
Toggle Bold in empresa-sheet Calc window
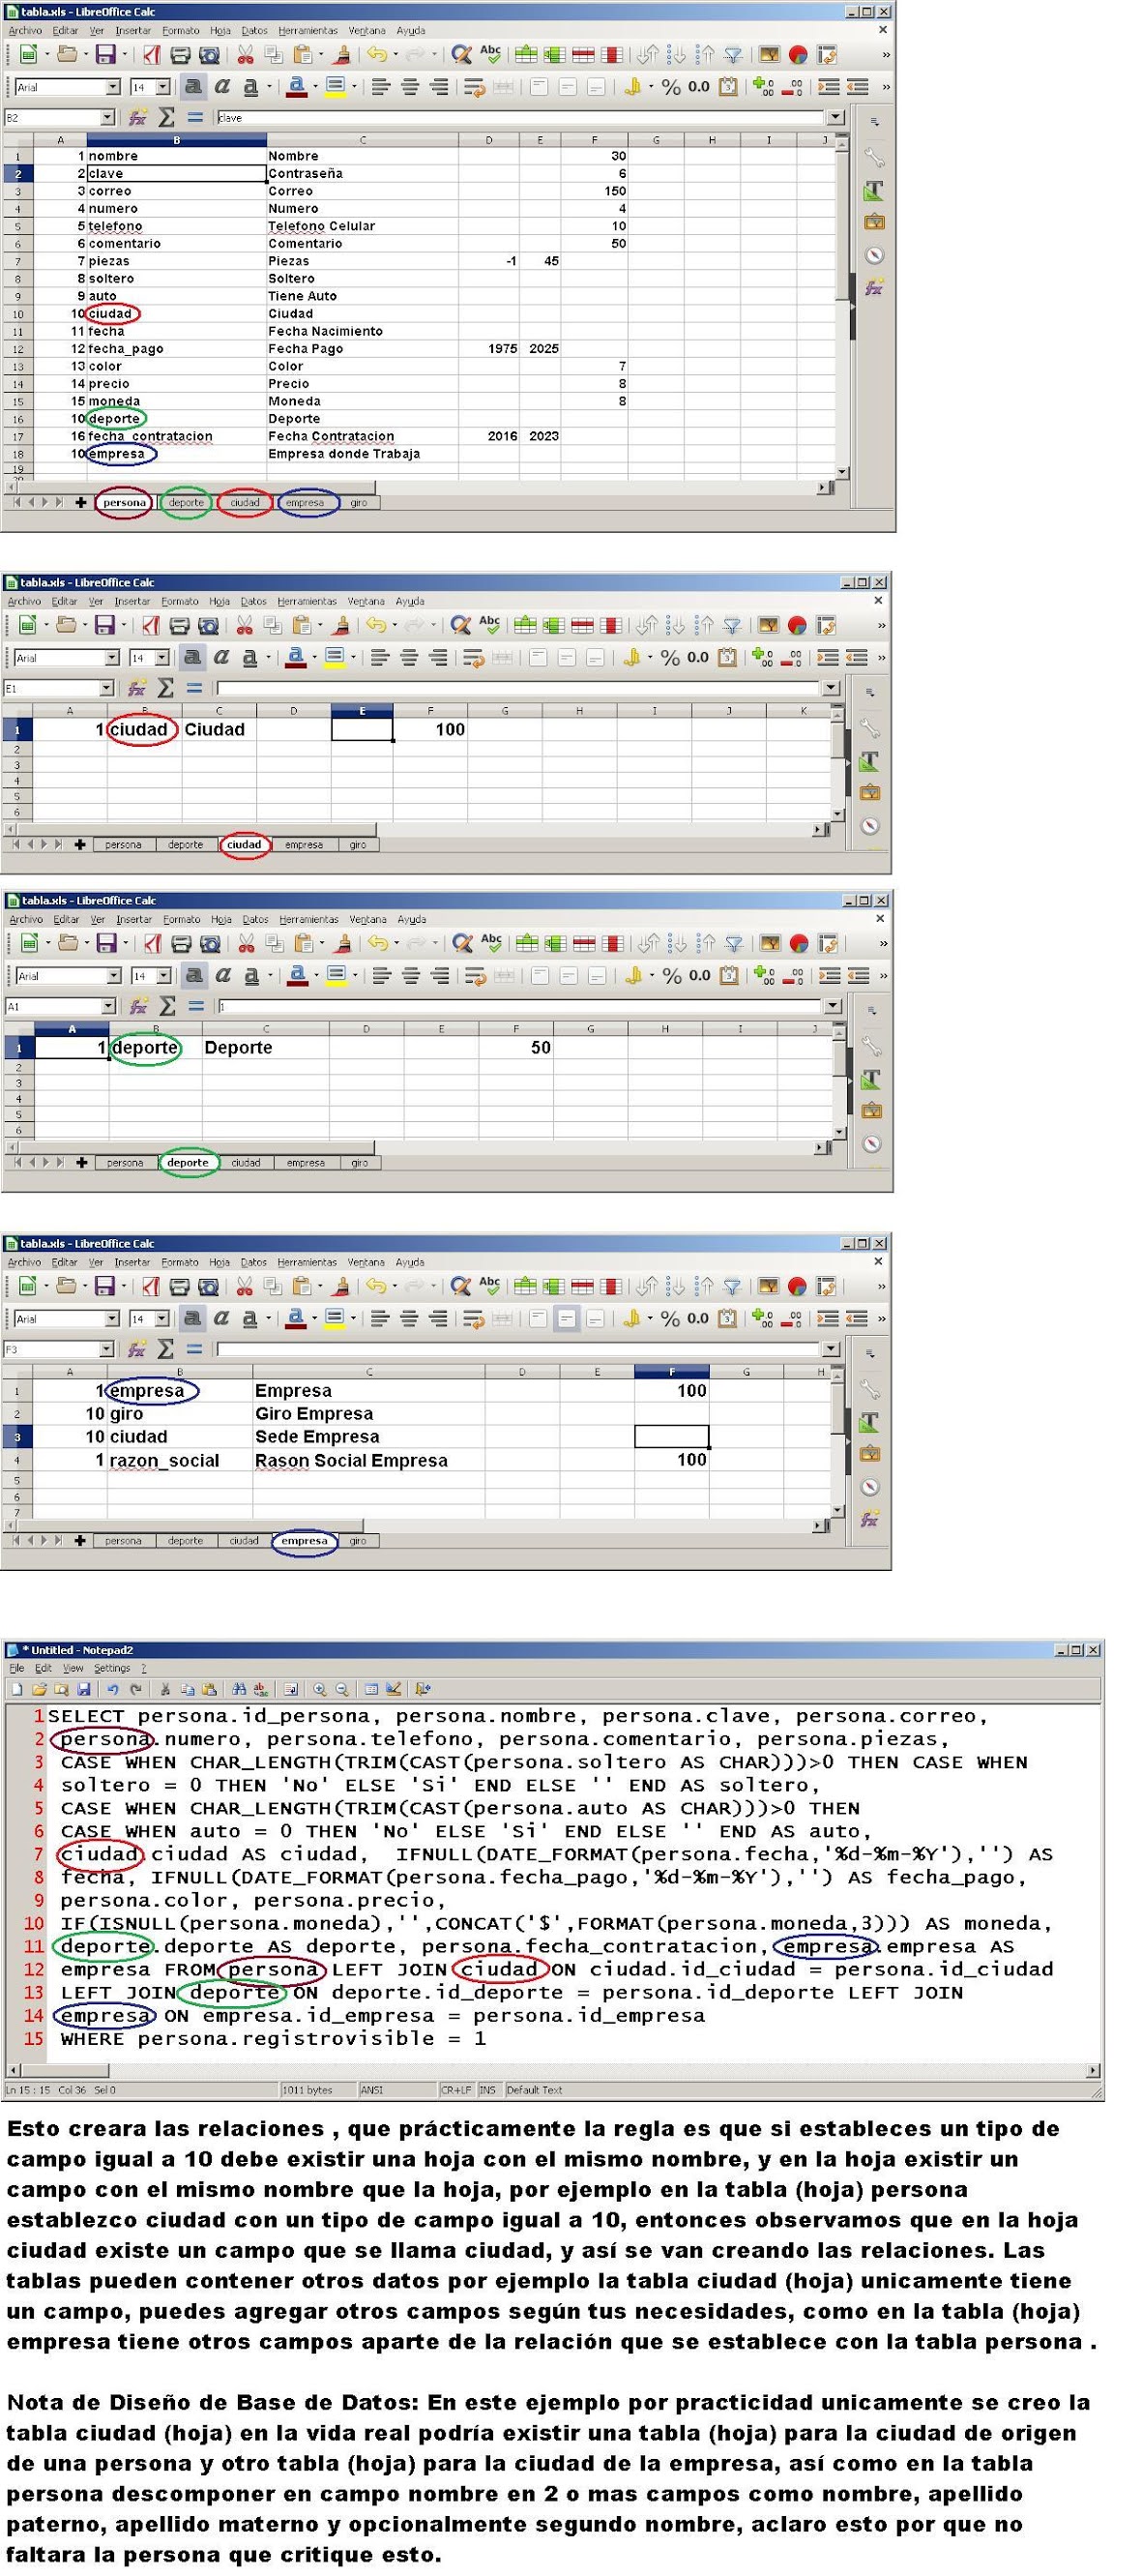click(x=193, y=1318)
